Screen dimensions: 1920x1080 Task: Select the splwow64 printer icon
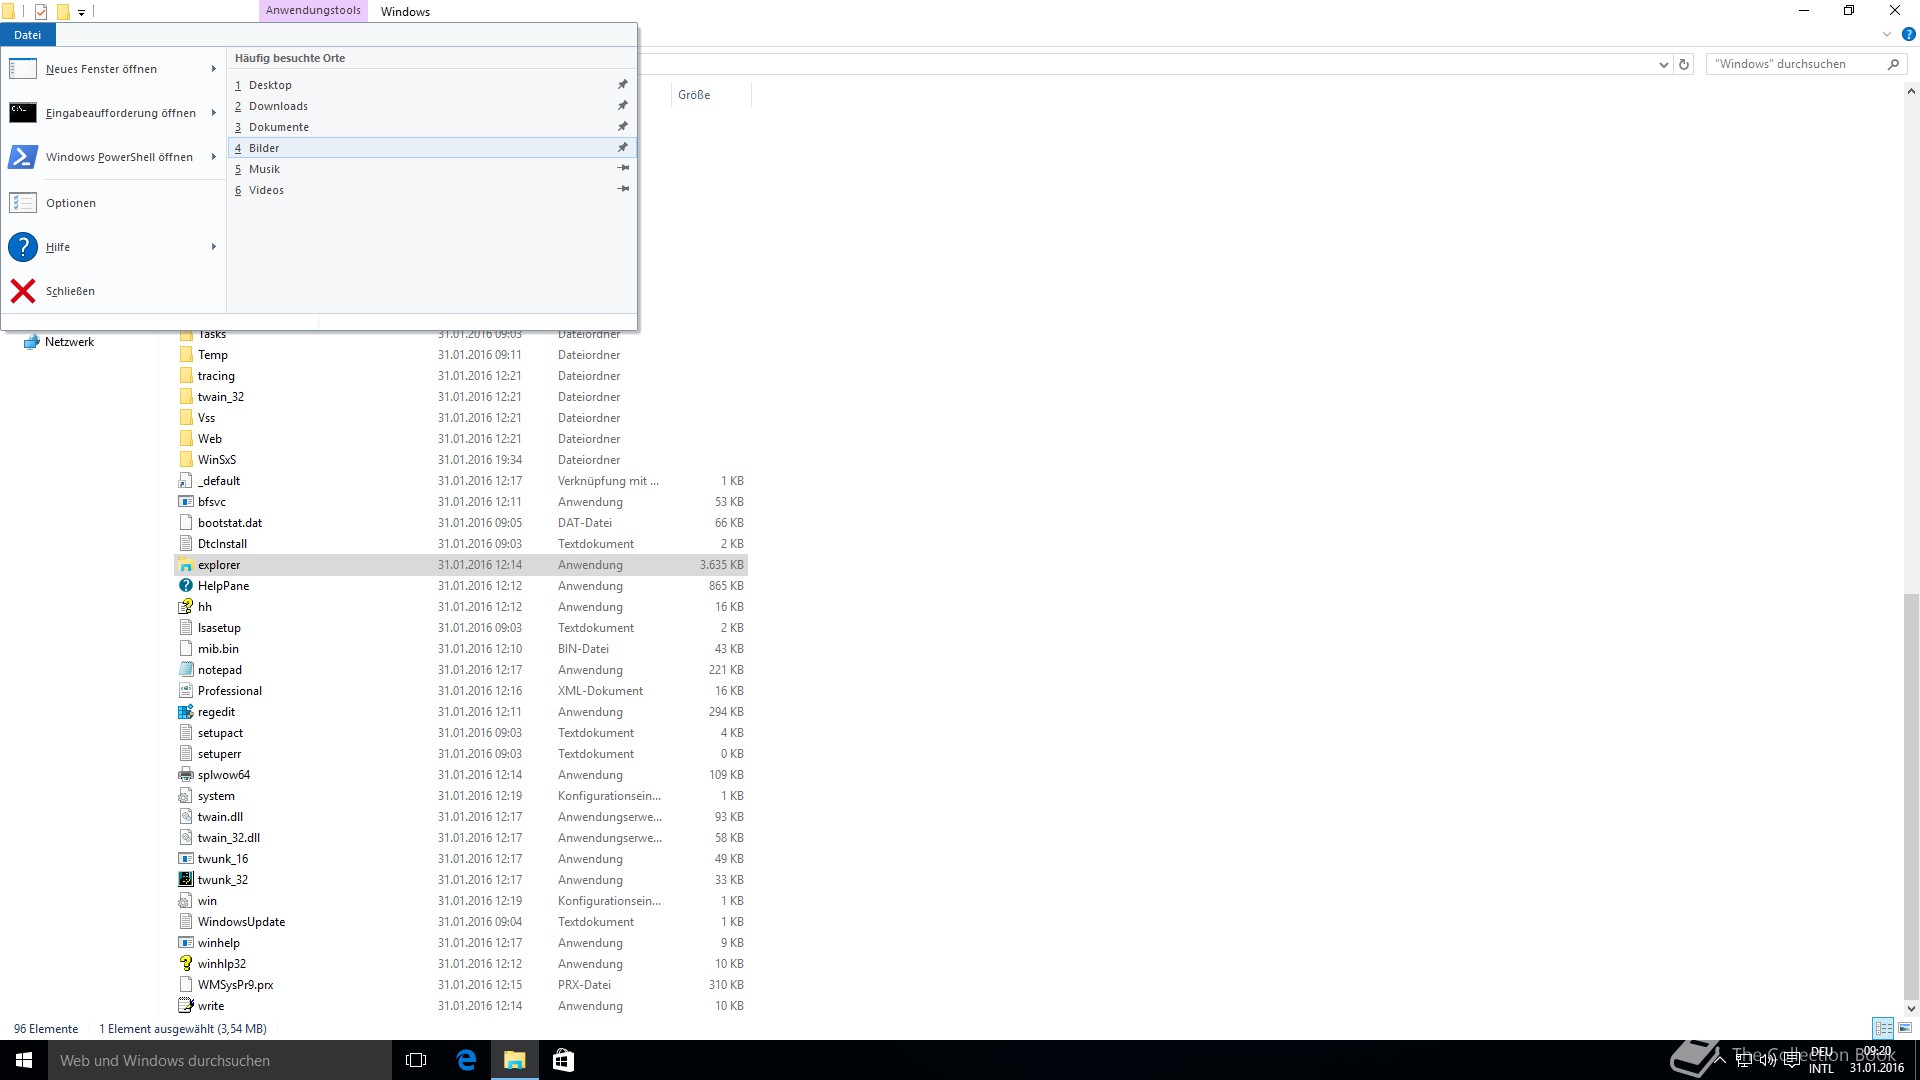pyautogui.click(x=185, y=775)
